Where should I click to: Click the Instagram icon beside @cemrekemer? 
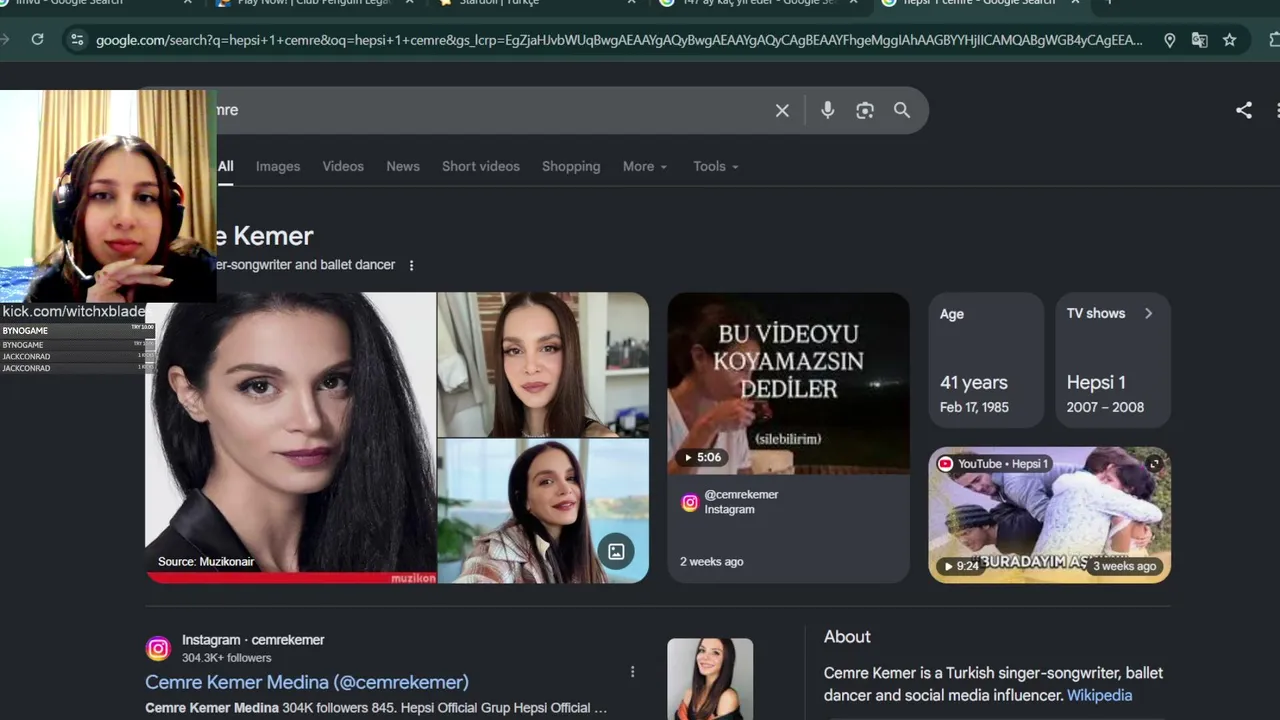(x=689, y=502)
